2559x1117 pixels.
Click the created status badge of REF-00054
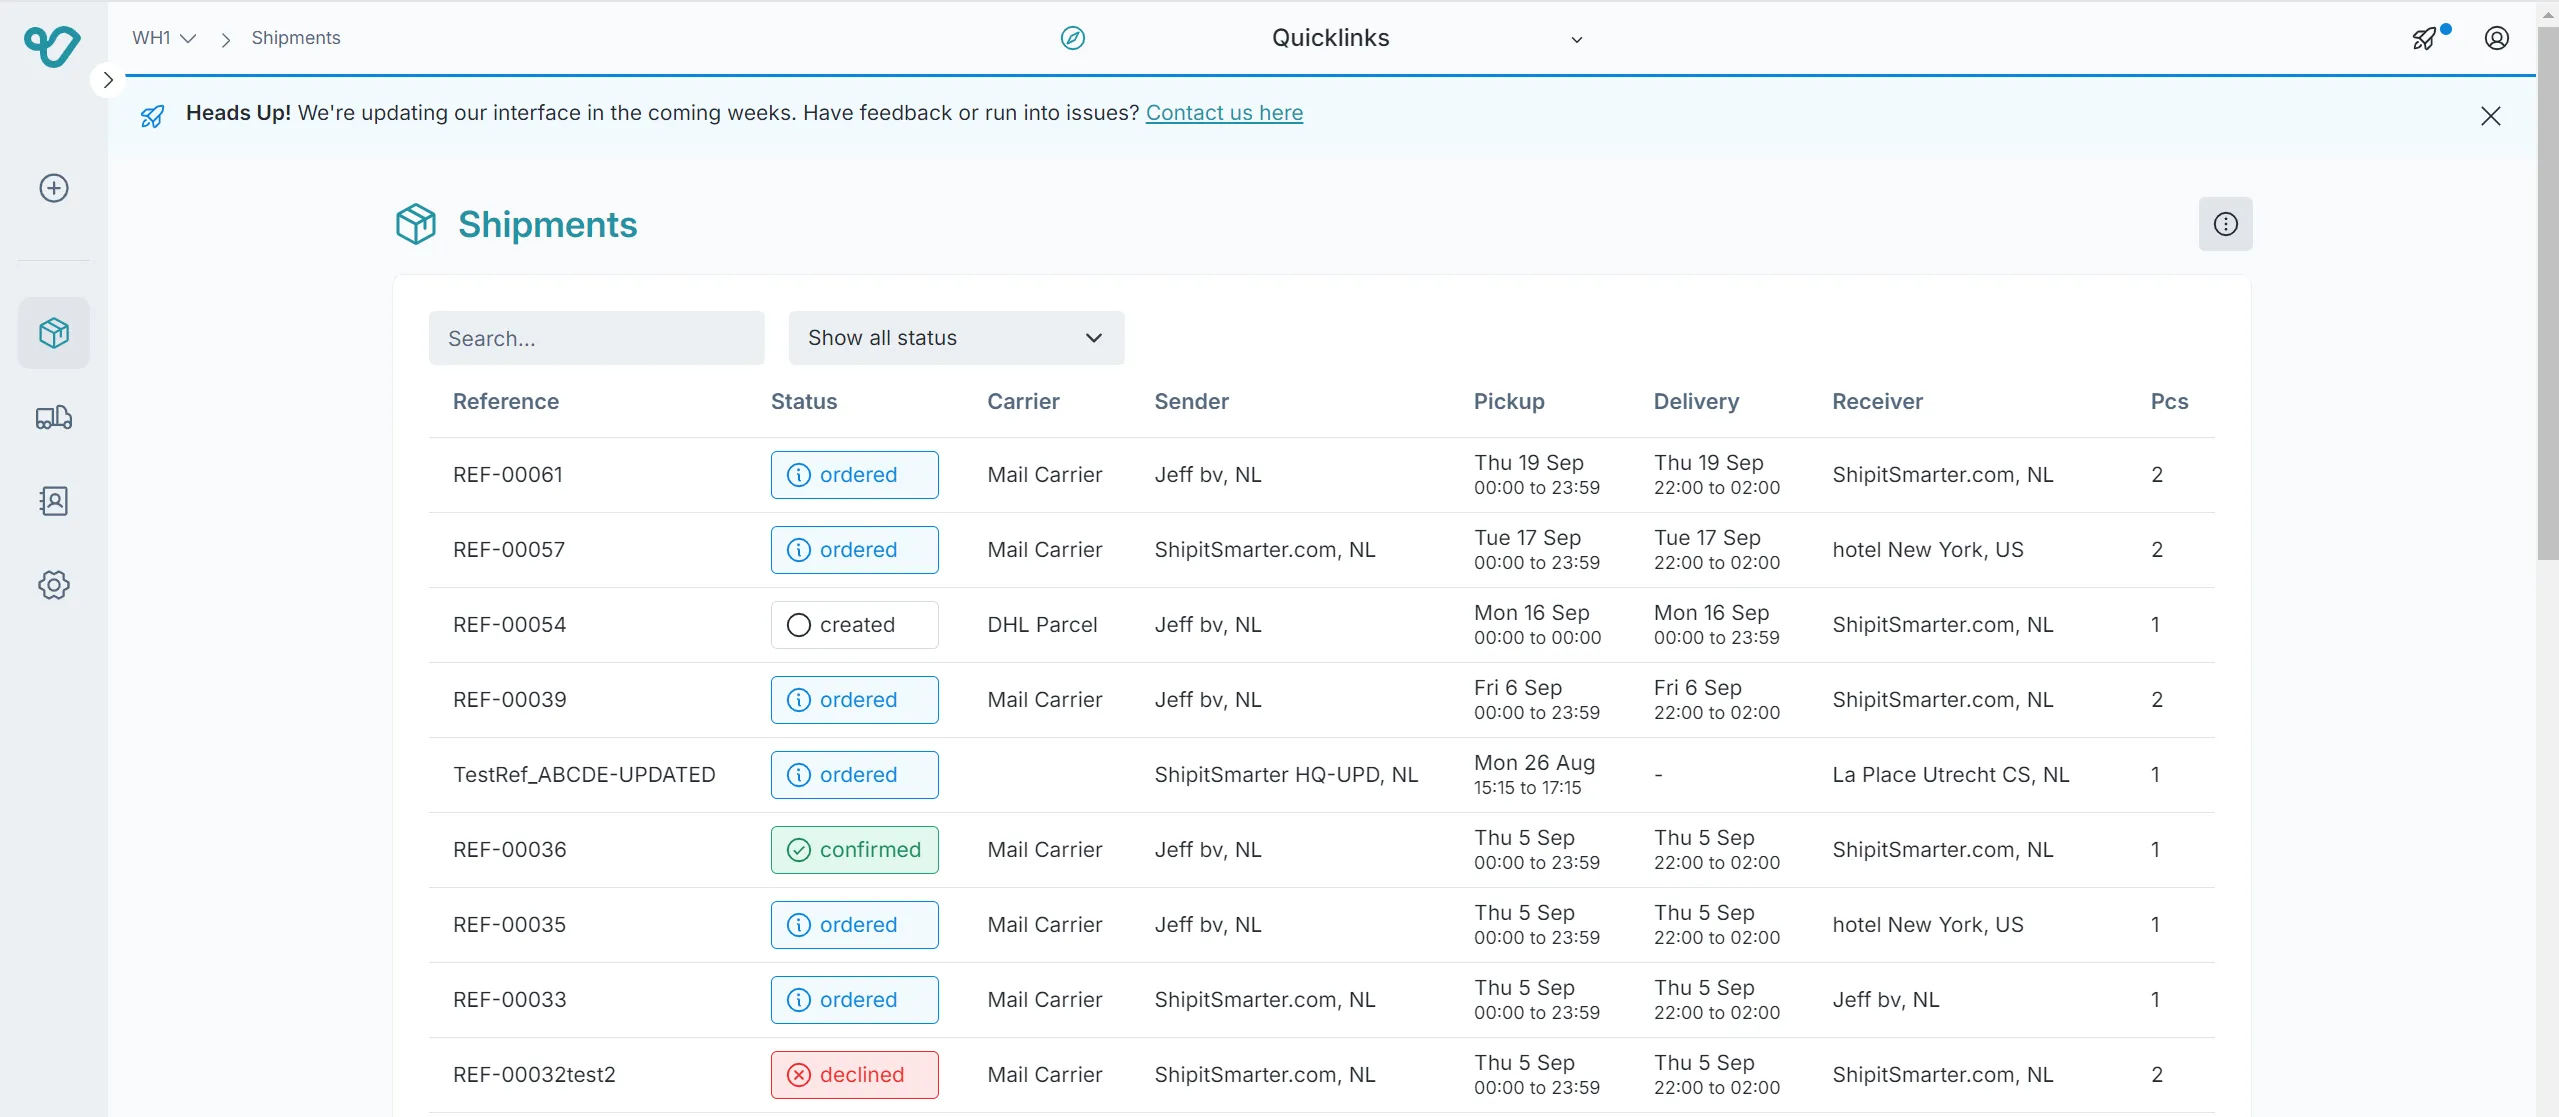pyautogui.click(x=855, y=625)
